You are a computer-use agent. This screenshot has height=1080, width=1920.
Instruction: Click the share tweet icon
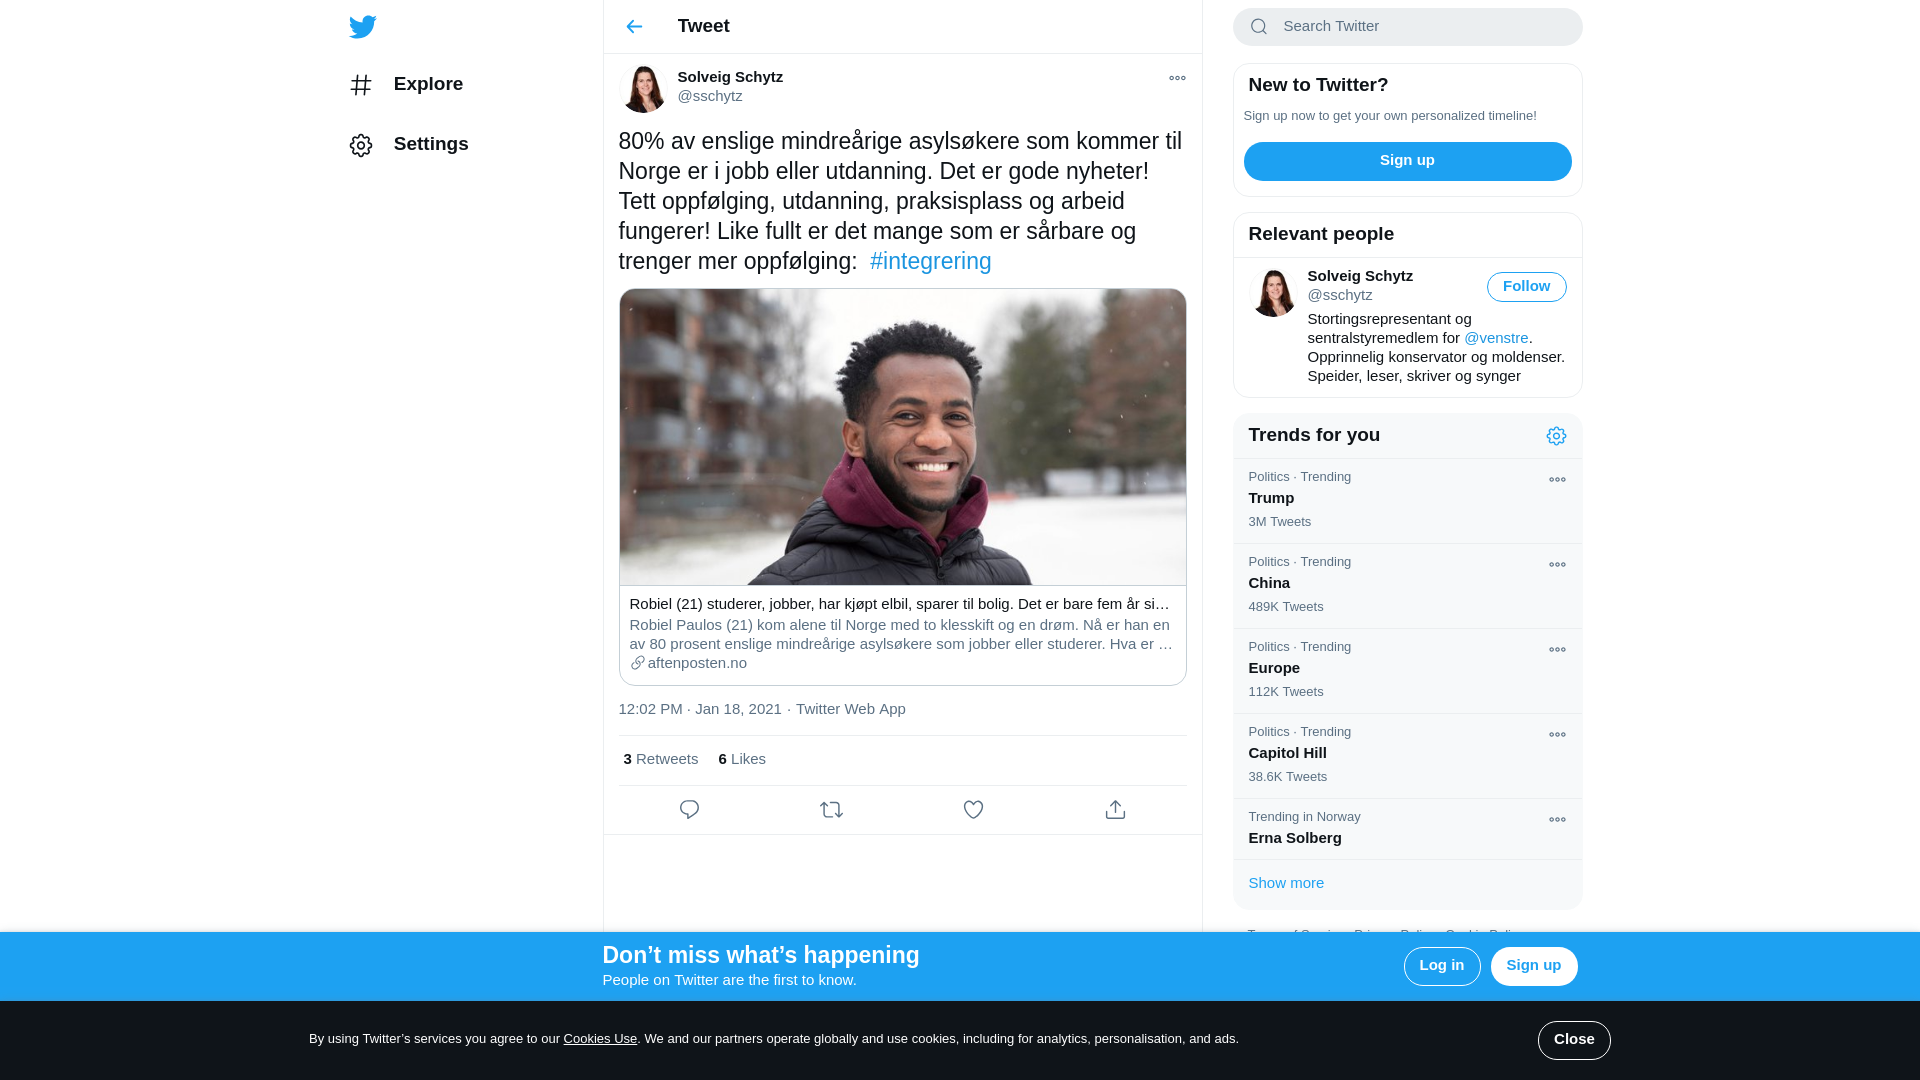[x=1115, y=810]
